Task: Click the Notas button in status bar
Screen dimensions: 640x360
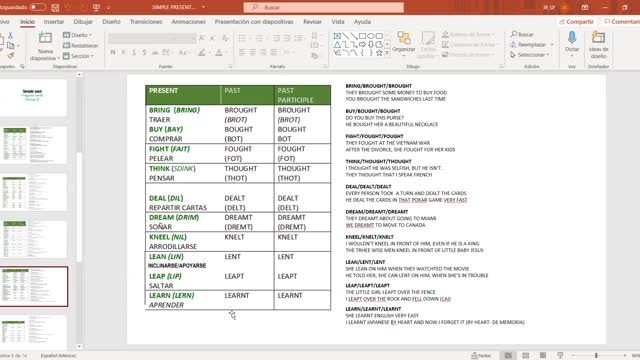Action: pyautogui.click(x=481, y=356)
